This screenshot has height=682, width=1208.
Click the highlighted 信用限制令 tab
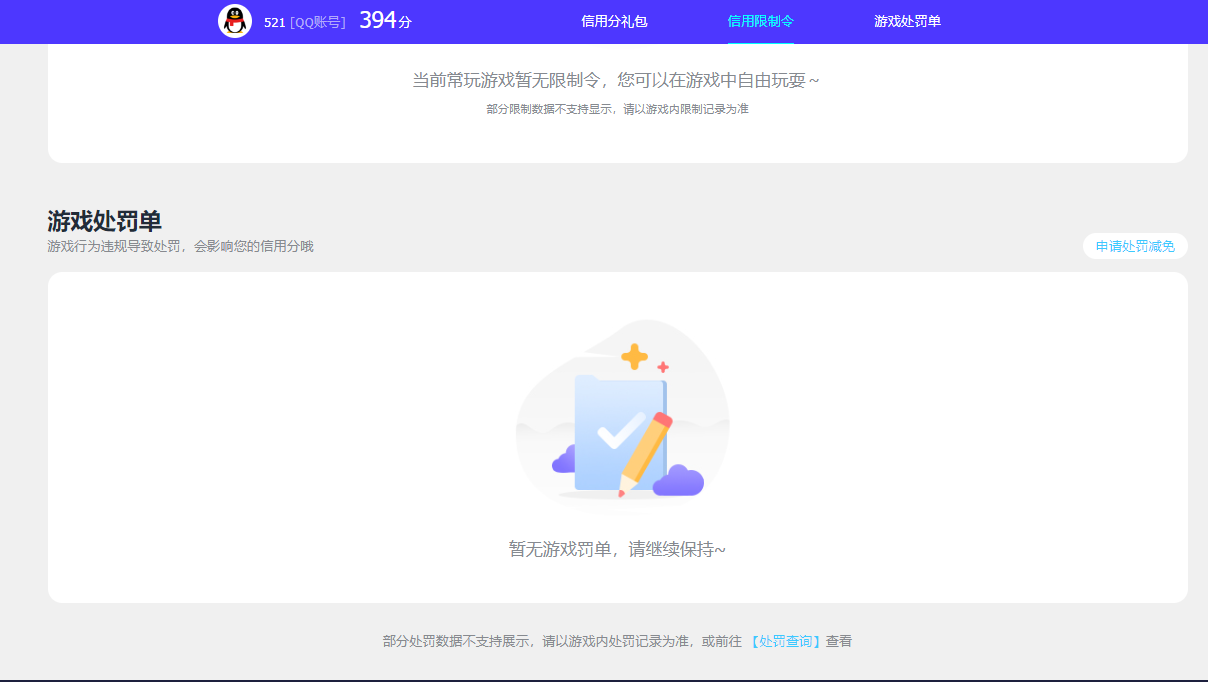[760, 20]
